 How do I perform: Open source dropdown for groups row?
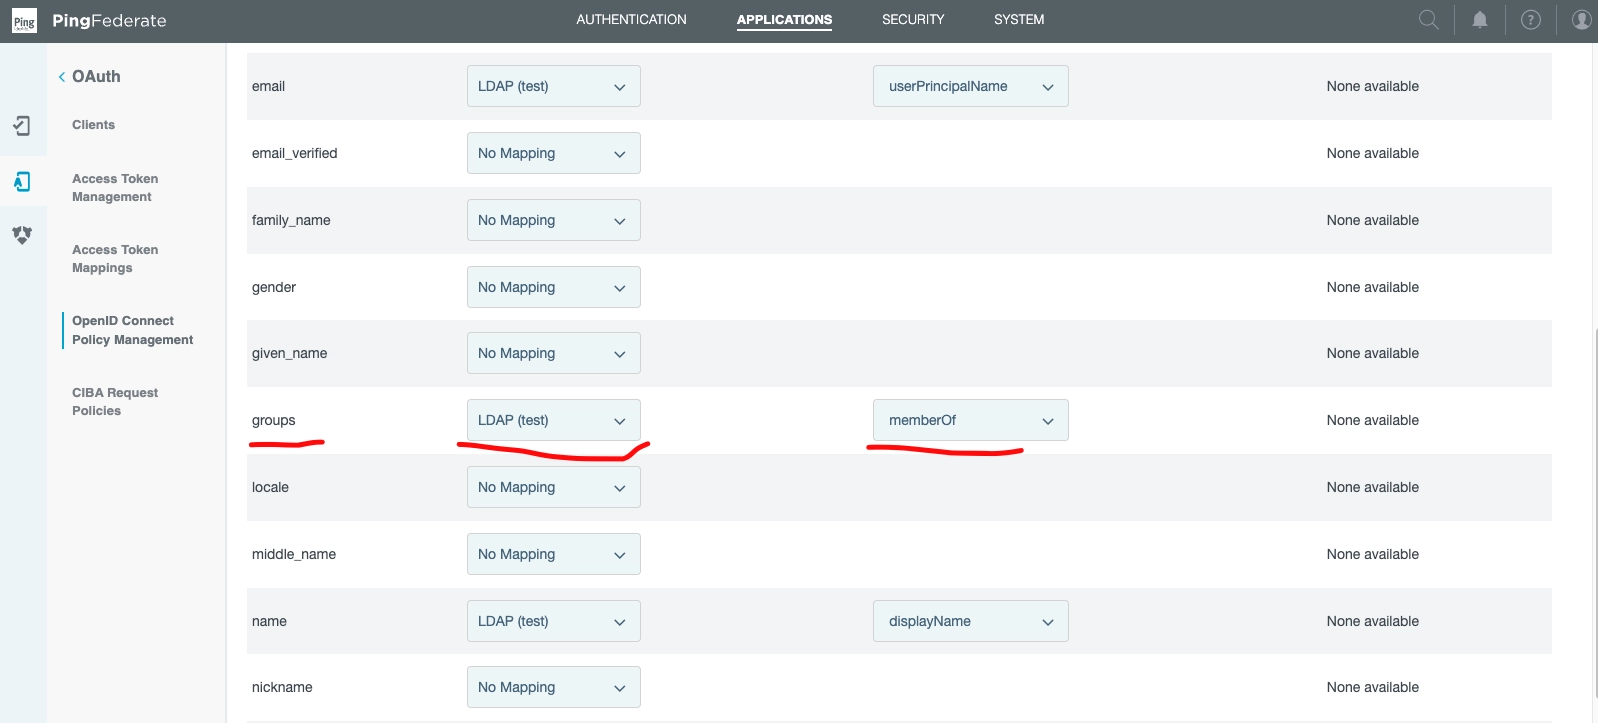click(553, 420)
